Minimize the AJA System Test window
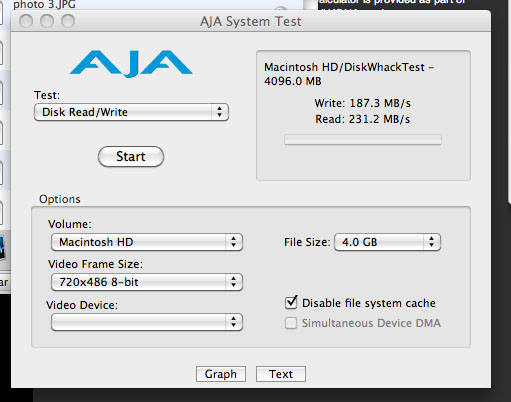 (47, 21)
